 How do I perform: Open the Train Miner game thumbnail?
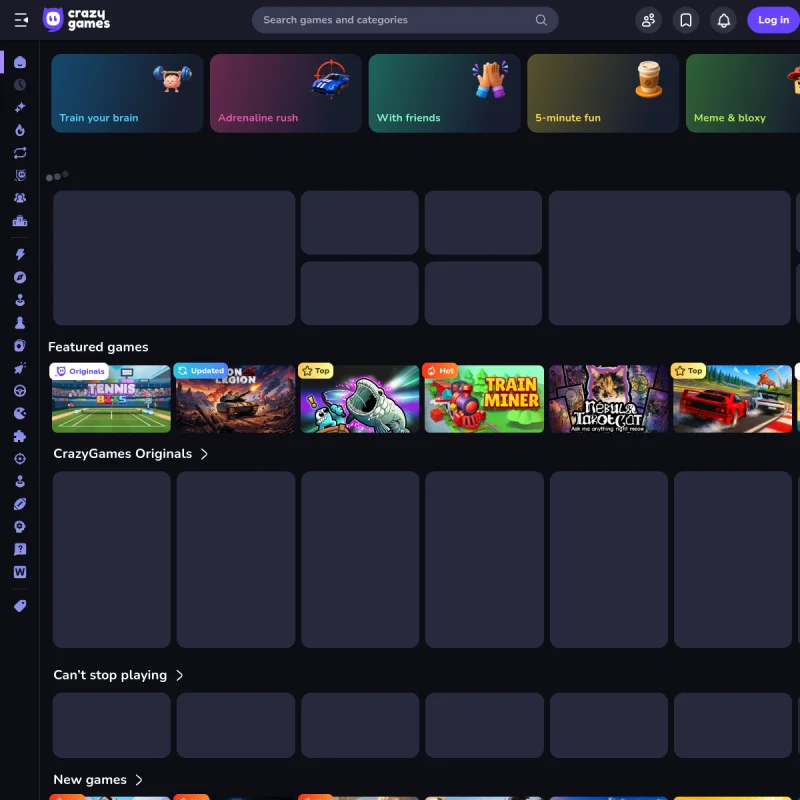[484, 399]
